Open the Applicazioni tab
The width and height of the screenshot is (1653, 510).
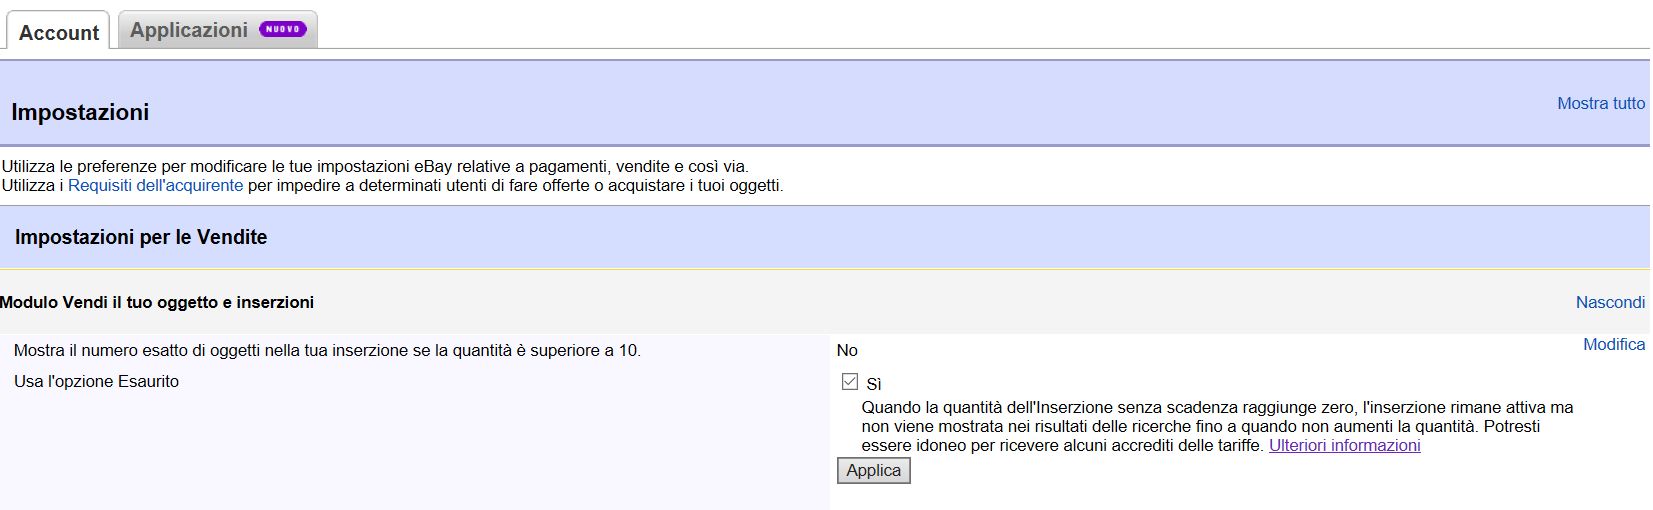tap(189, 30)
